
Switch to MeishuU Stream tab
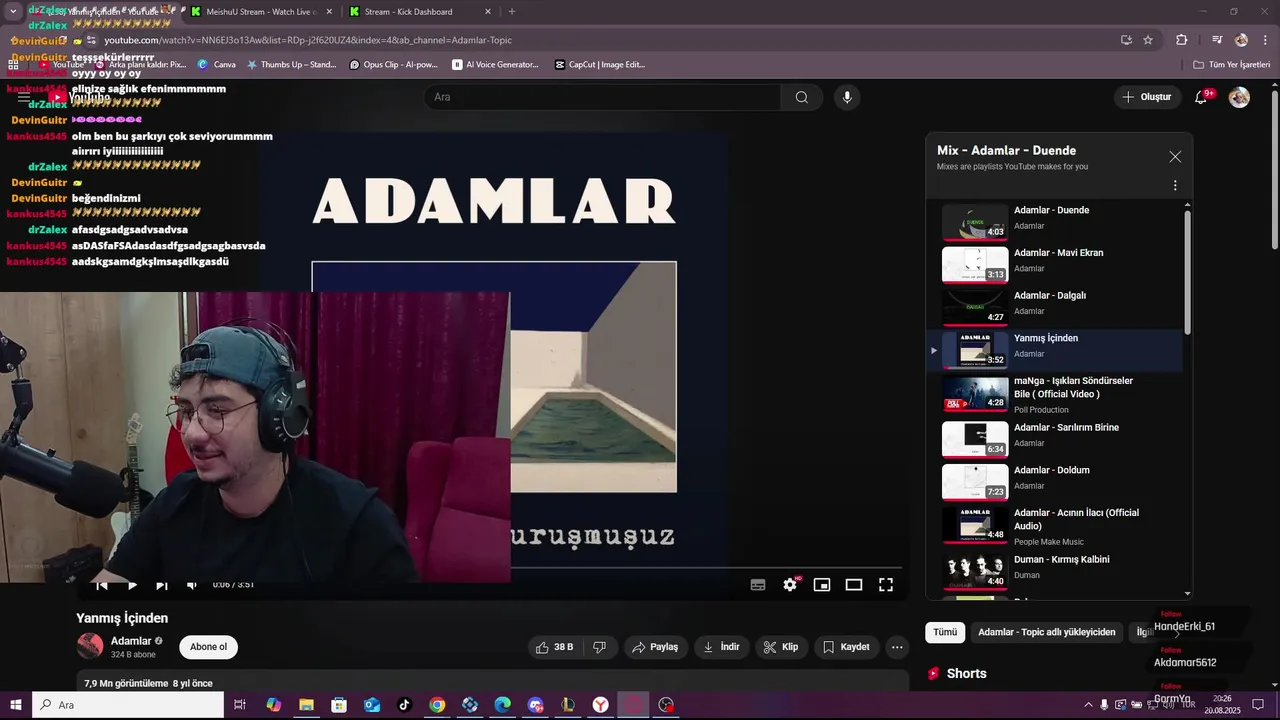coord(261,12)
